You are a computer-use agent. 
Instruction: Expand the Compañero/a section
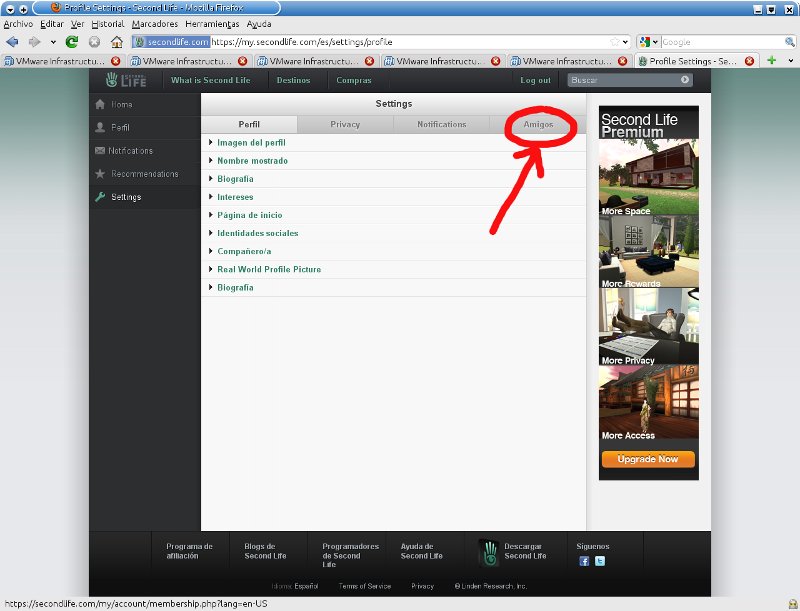click(x=393, y=251)
